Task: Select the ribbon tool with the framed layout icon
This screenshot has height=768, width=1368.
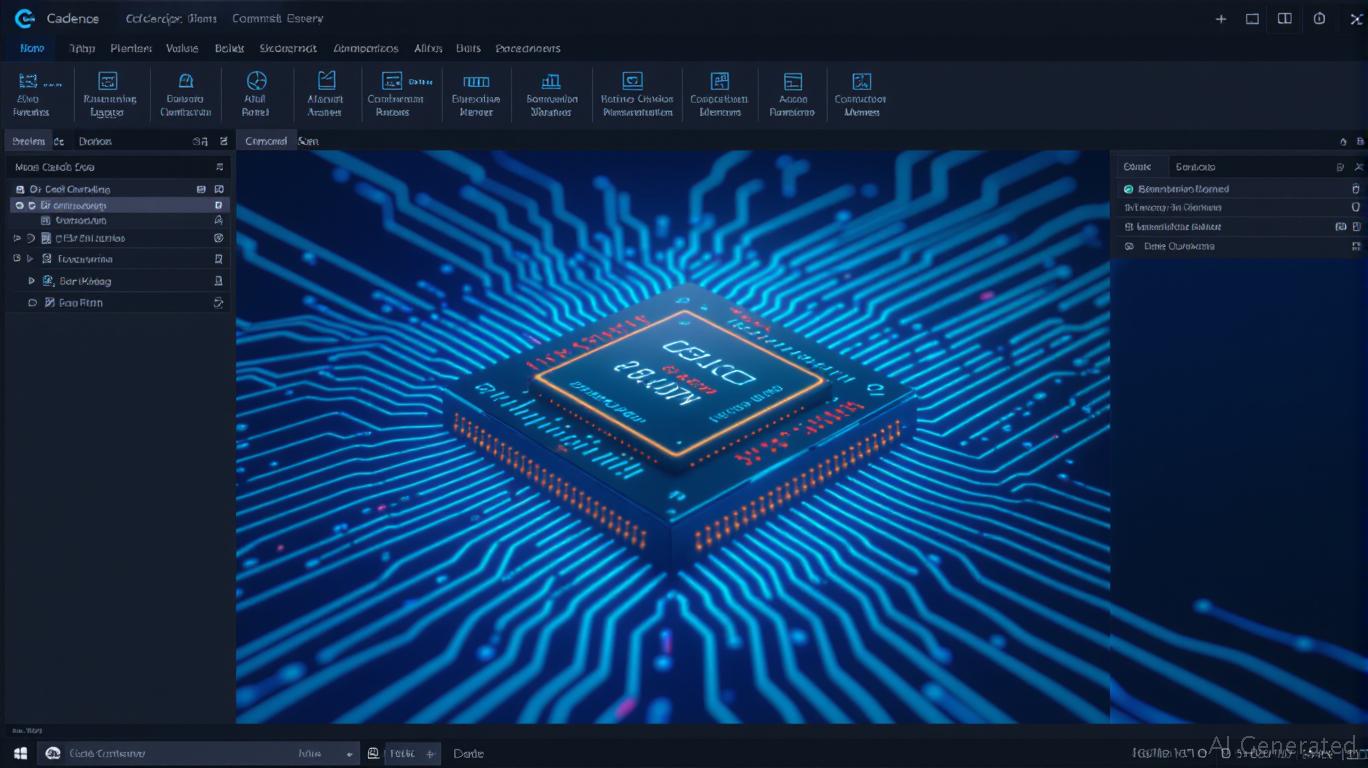Action: [107, 81]
